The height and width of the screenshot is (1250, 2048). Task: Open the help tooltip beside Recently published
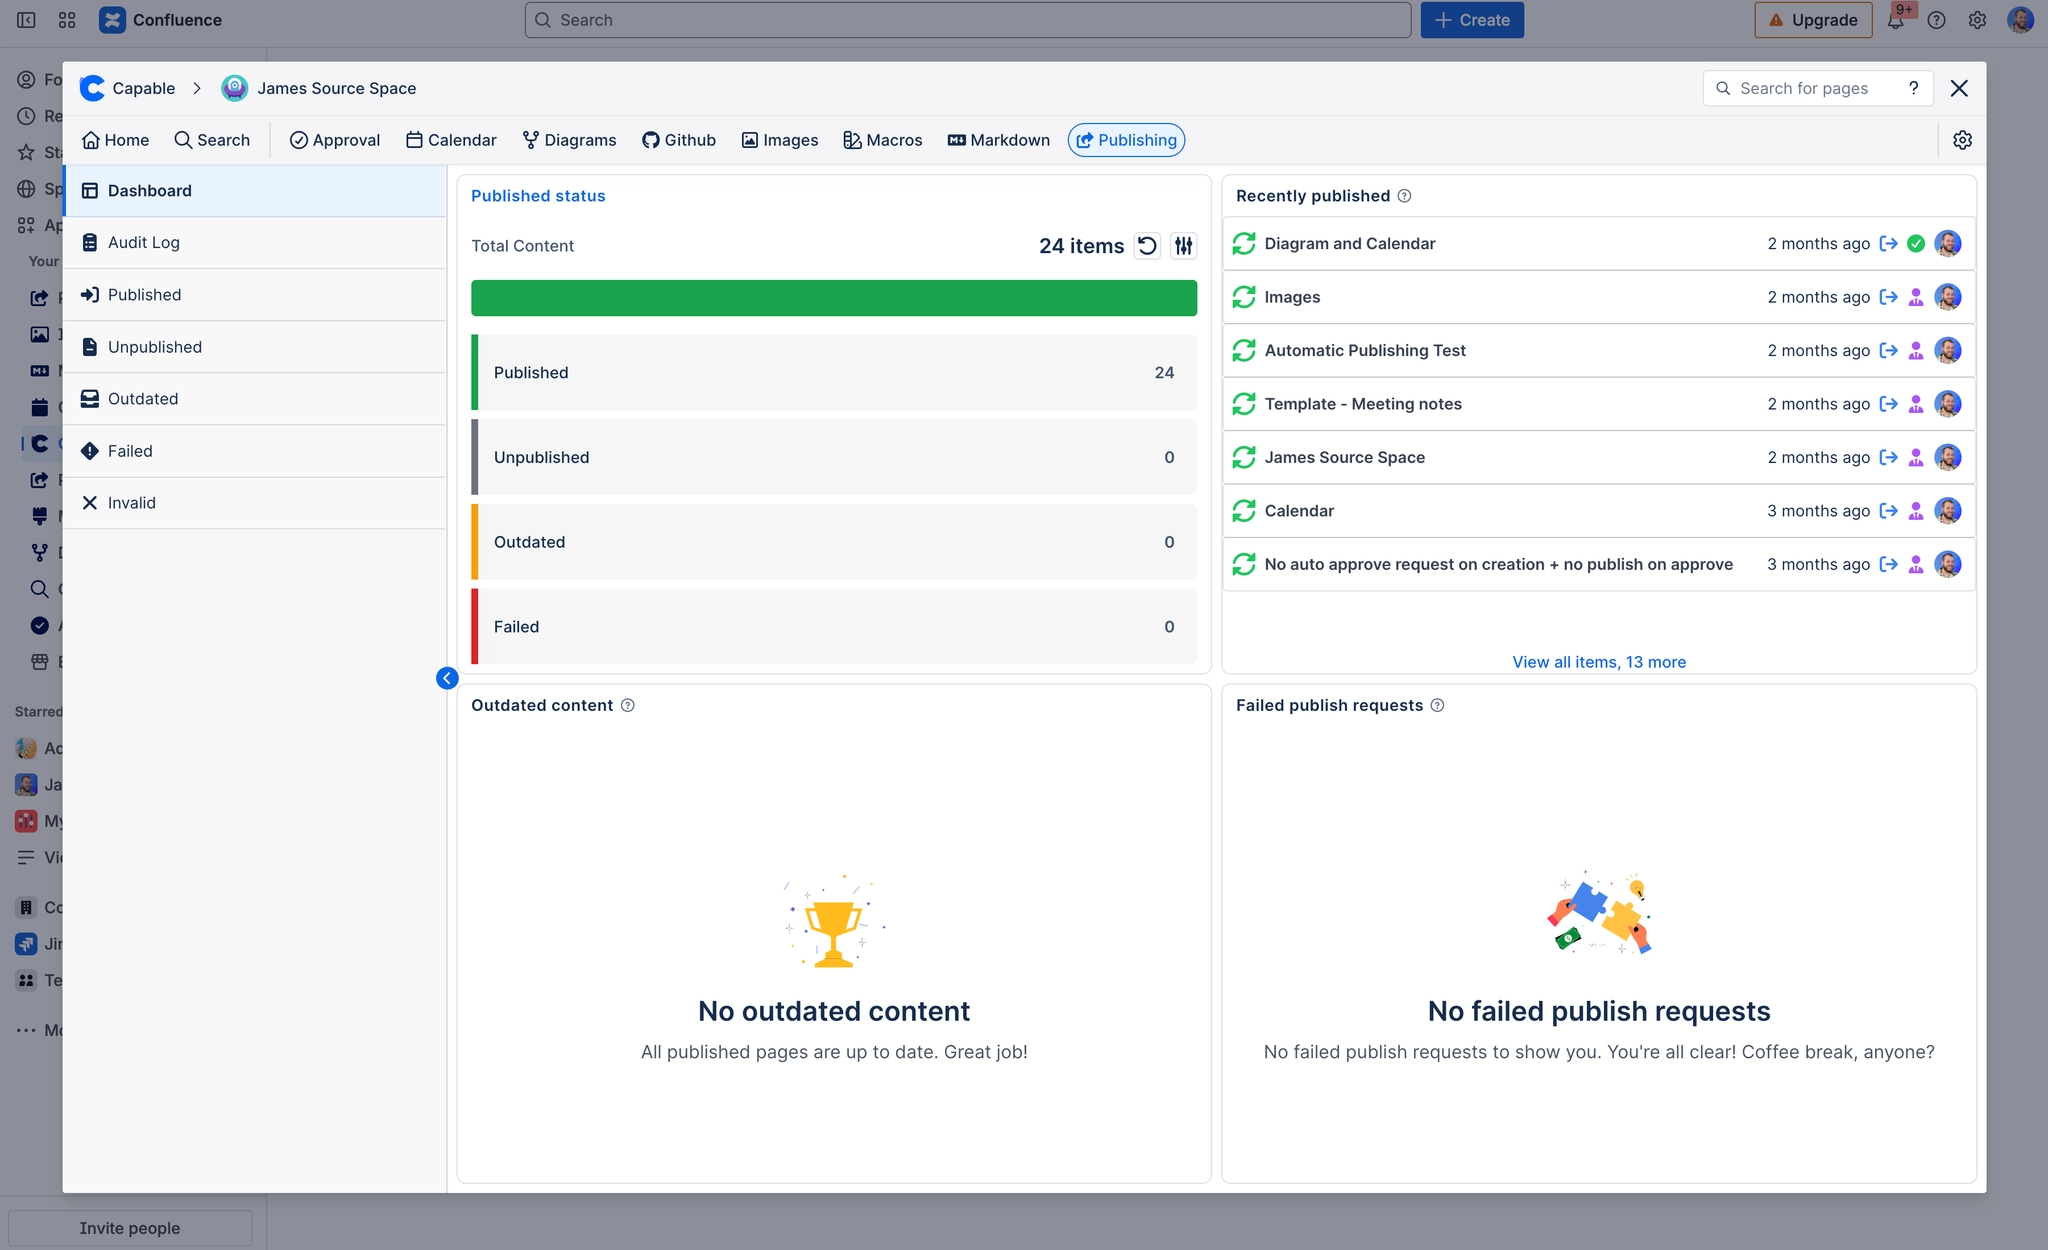(x=1405, y=196)
